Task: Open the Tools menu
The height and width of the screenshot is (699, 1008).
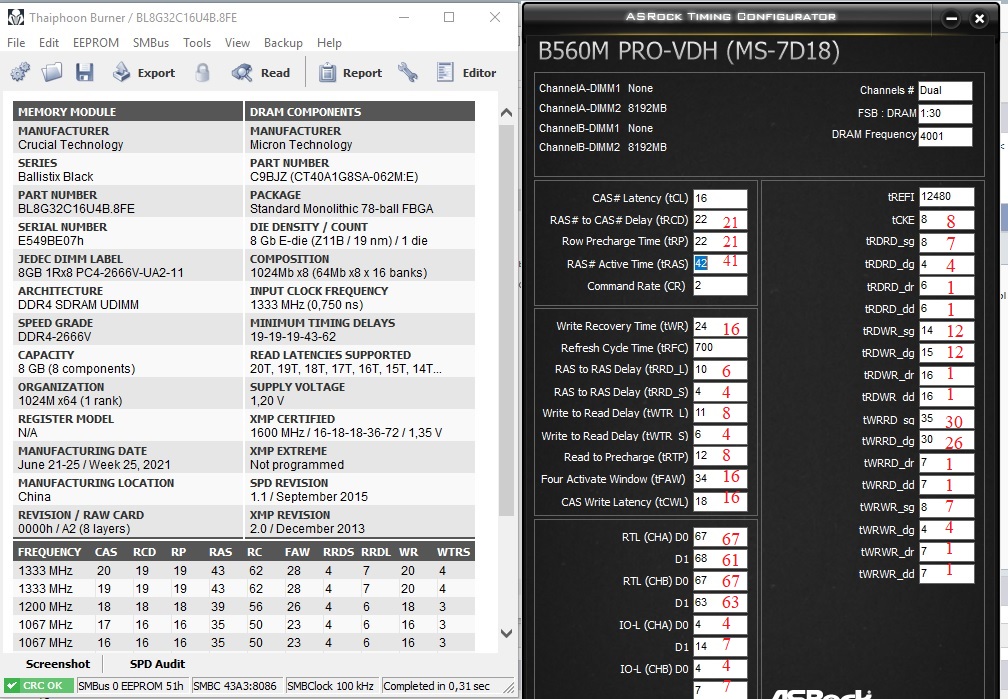Action: [x=197, y=42]
